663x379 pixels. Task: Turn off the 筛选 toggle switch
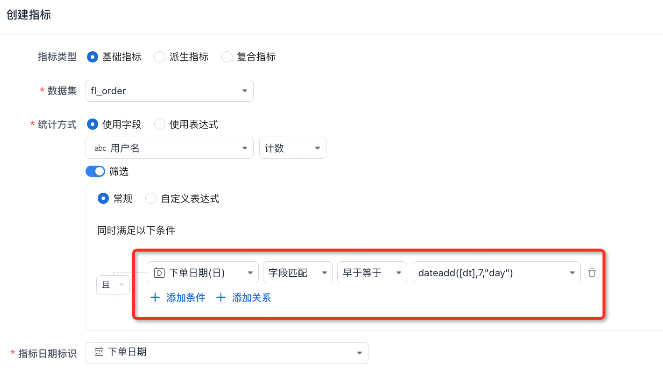click(x=95, y=171)
